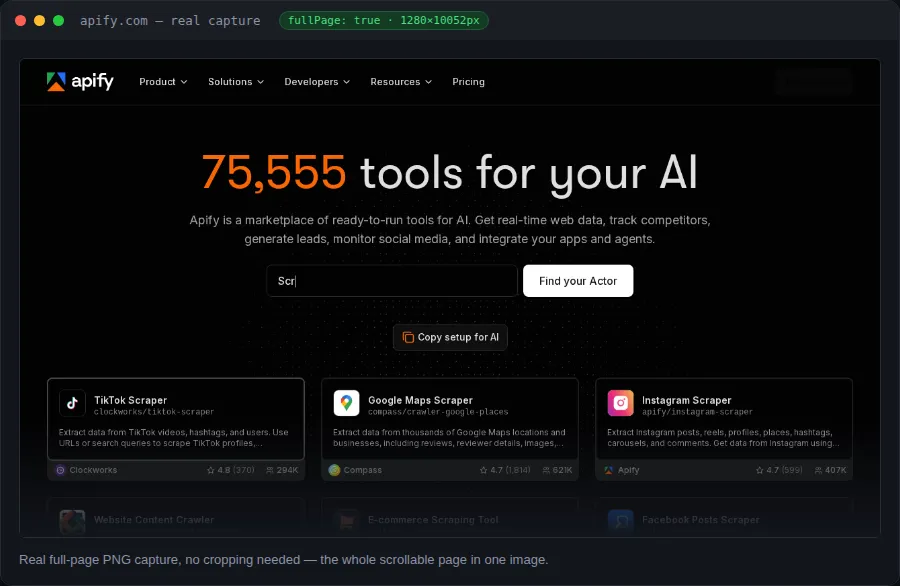Click the E-commerce Scraping Tool card title

click(x=433, y=520)
